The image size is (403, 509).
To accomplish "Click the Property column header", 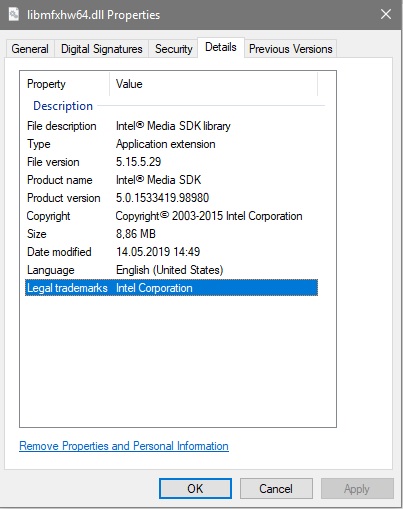I will (65, 84).
